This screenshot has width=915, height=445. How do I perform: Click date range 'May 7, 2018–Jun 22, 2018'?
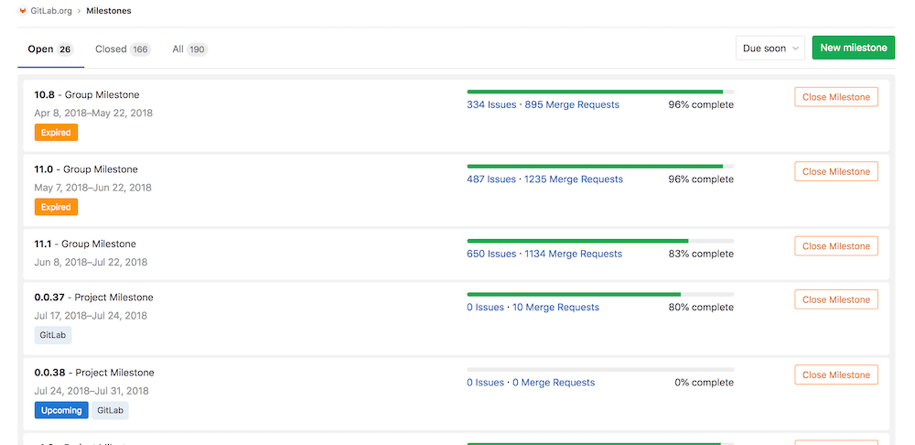tap(93, 188)
